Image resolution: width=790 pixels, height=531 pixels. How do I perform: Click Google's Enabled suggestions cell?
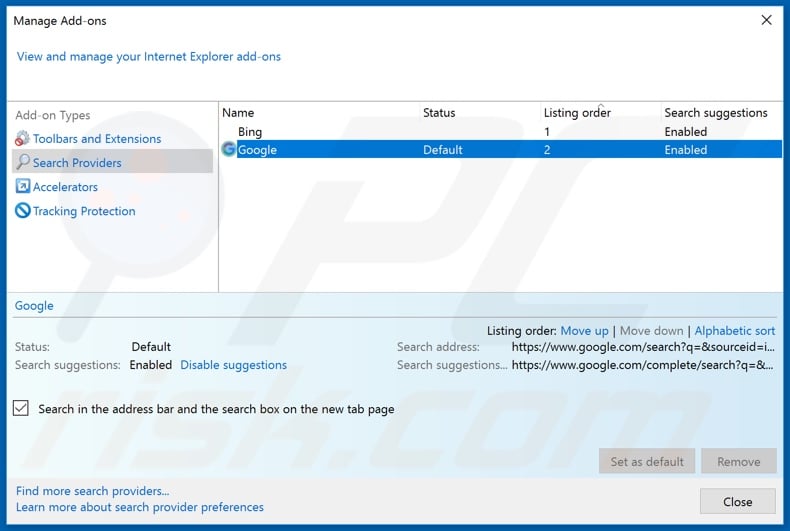point(685,150)
